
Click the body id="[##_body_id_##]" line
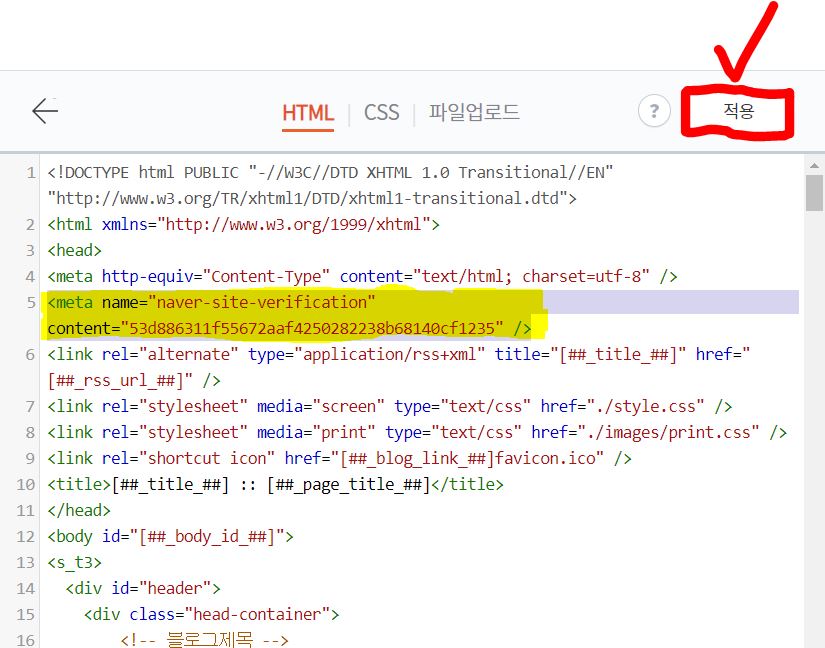(170, 536)
